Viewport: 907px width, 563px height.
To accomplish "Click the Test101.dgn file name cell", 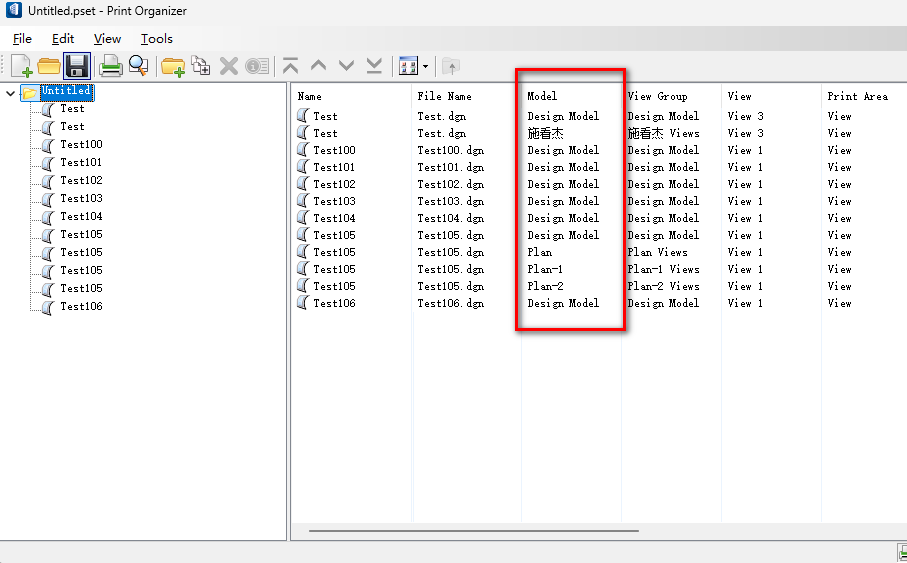I will point(451,167).
